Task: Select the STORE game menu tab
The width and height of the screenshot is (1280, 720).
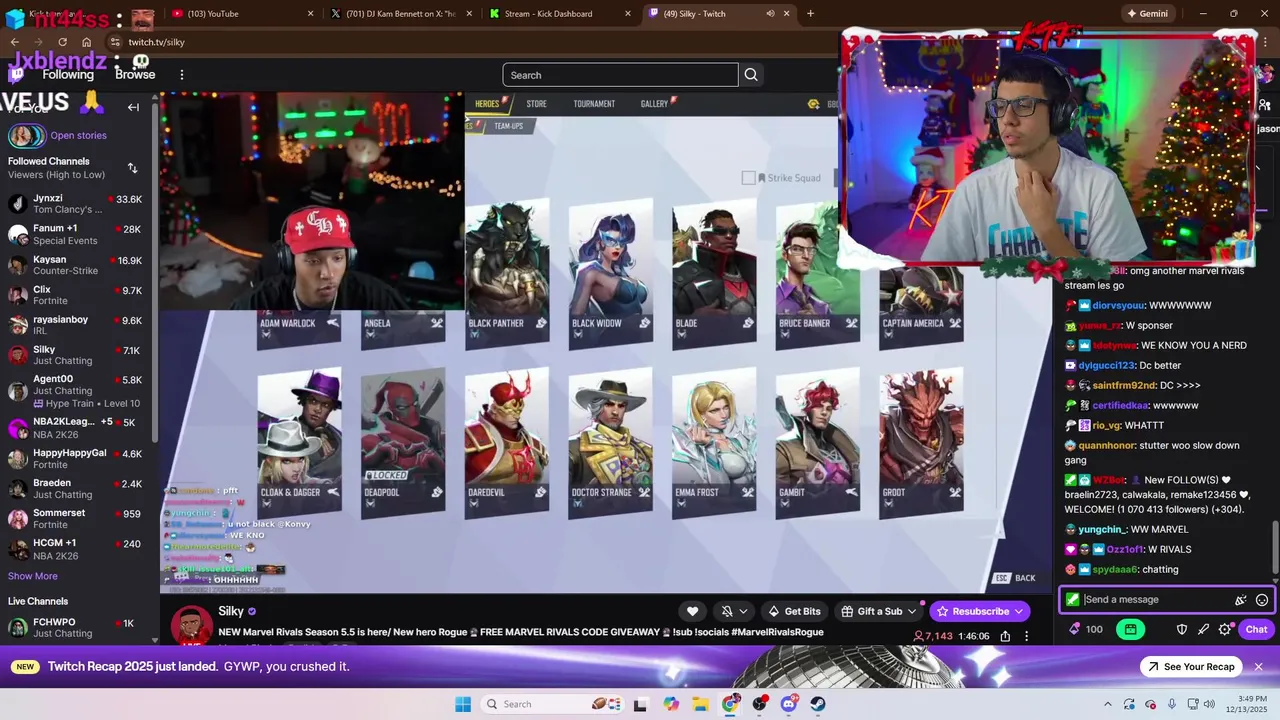Action: pos(537,104)
